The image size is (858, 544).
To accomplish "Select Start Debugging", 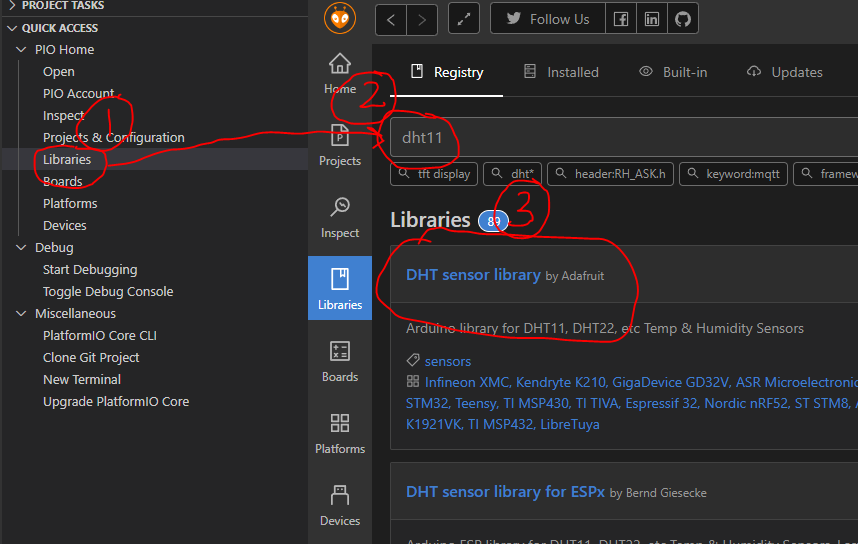I will (90, 269).
